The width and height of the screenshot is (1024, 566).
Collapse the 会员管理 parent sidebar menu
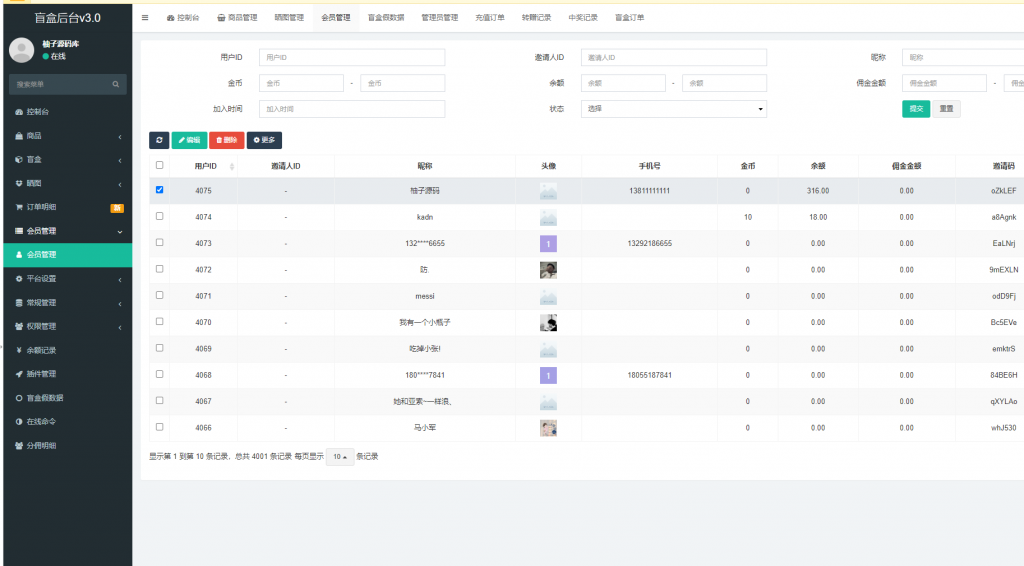pyautogui.click(x=67, y=231)
